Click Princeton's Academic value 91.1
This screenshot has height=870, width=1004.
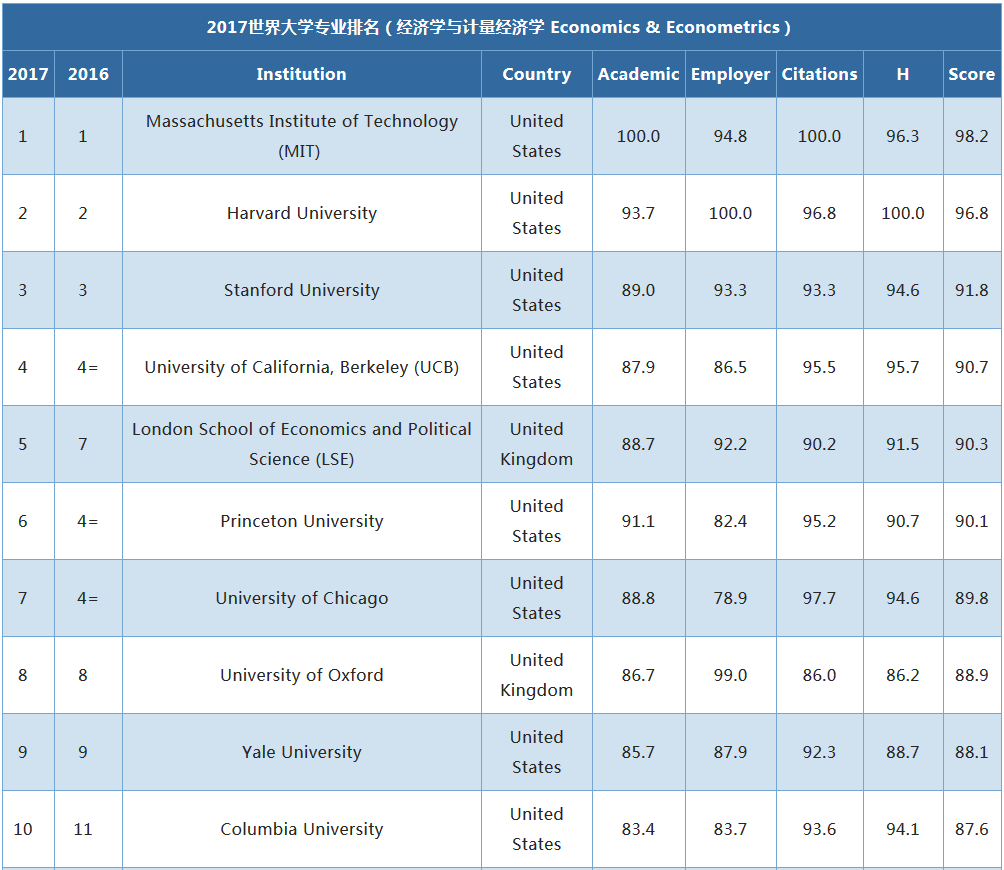638,521
